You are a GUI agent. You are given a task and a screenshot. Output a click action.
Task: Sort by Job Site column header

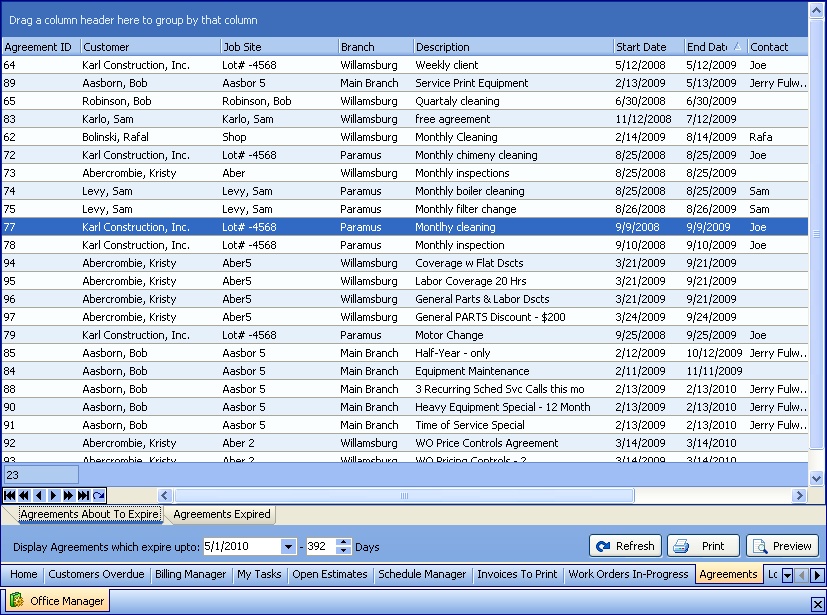(279, 47)
